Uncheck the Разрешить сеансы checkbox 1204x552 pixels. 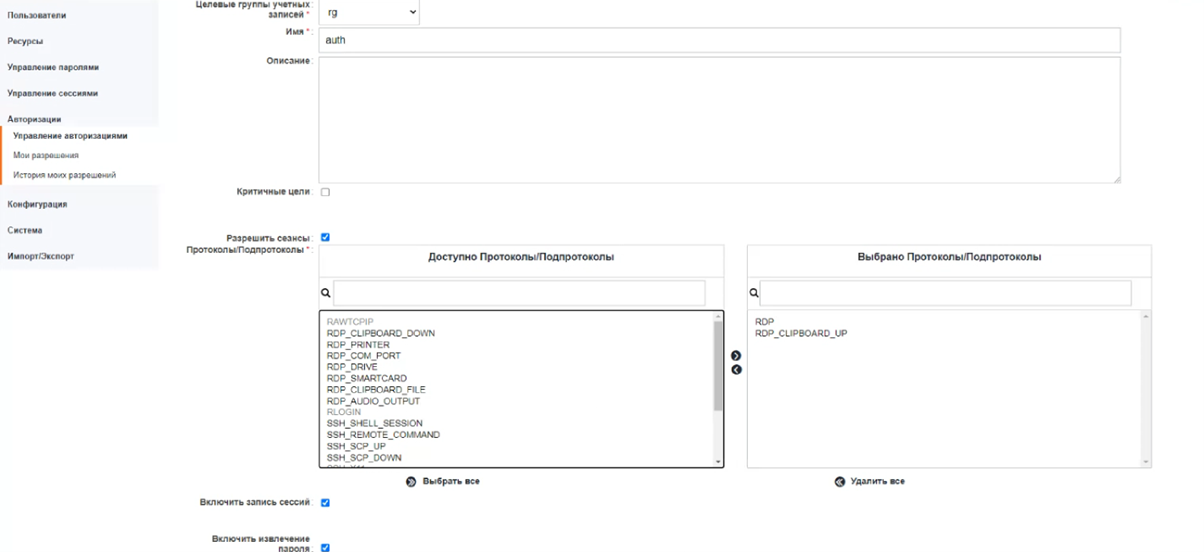pos(325,238)
